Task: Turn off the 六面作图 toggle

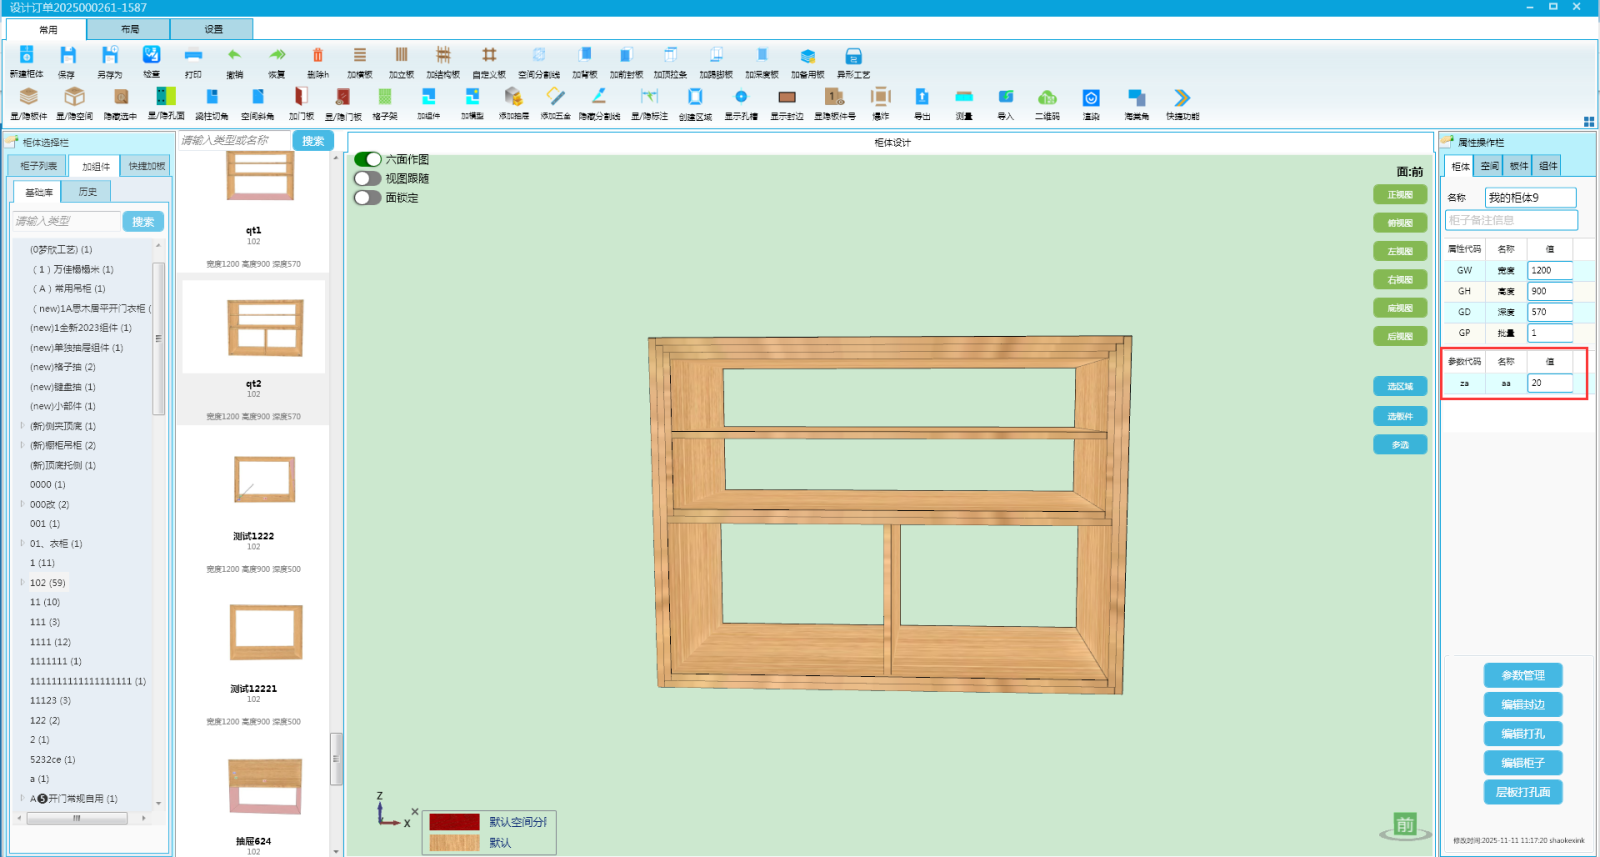Action: 367,159
